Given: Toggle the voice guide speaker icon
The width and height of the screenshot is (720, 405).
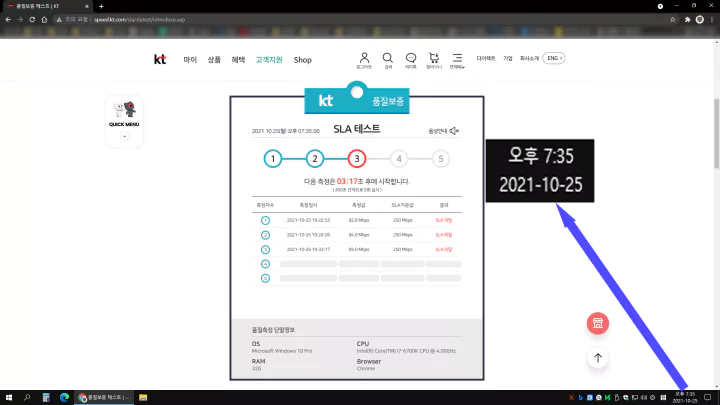Looking at the screenshot, I should point(454,131).
